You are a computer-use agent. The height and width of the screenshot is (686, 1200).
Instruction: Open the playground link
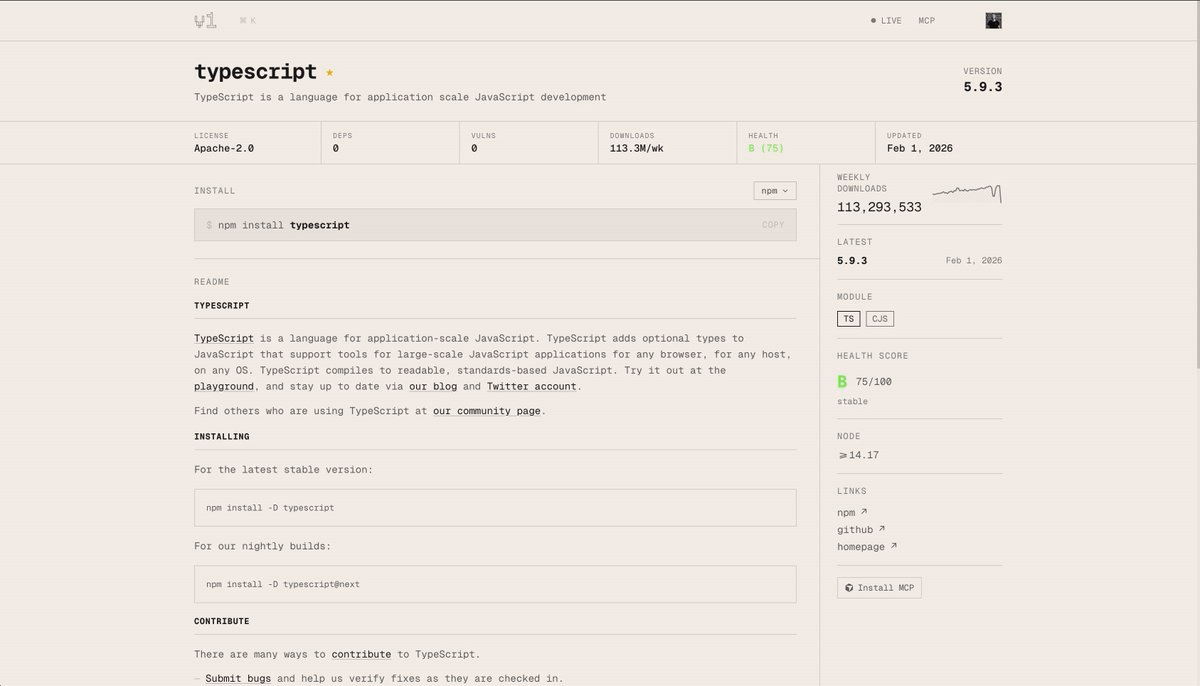point(224,386)
